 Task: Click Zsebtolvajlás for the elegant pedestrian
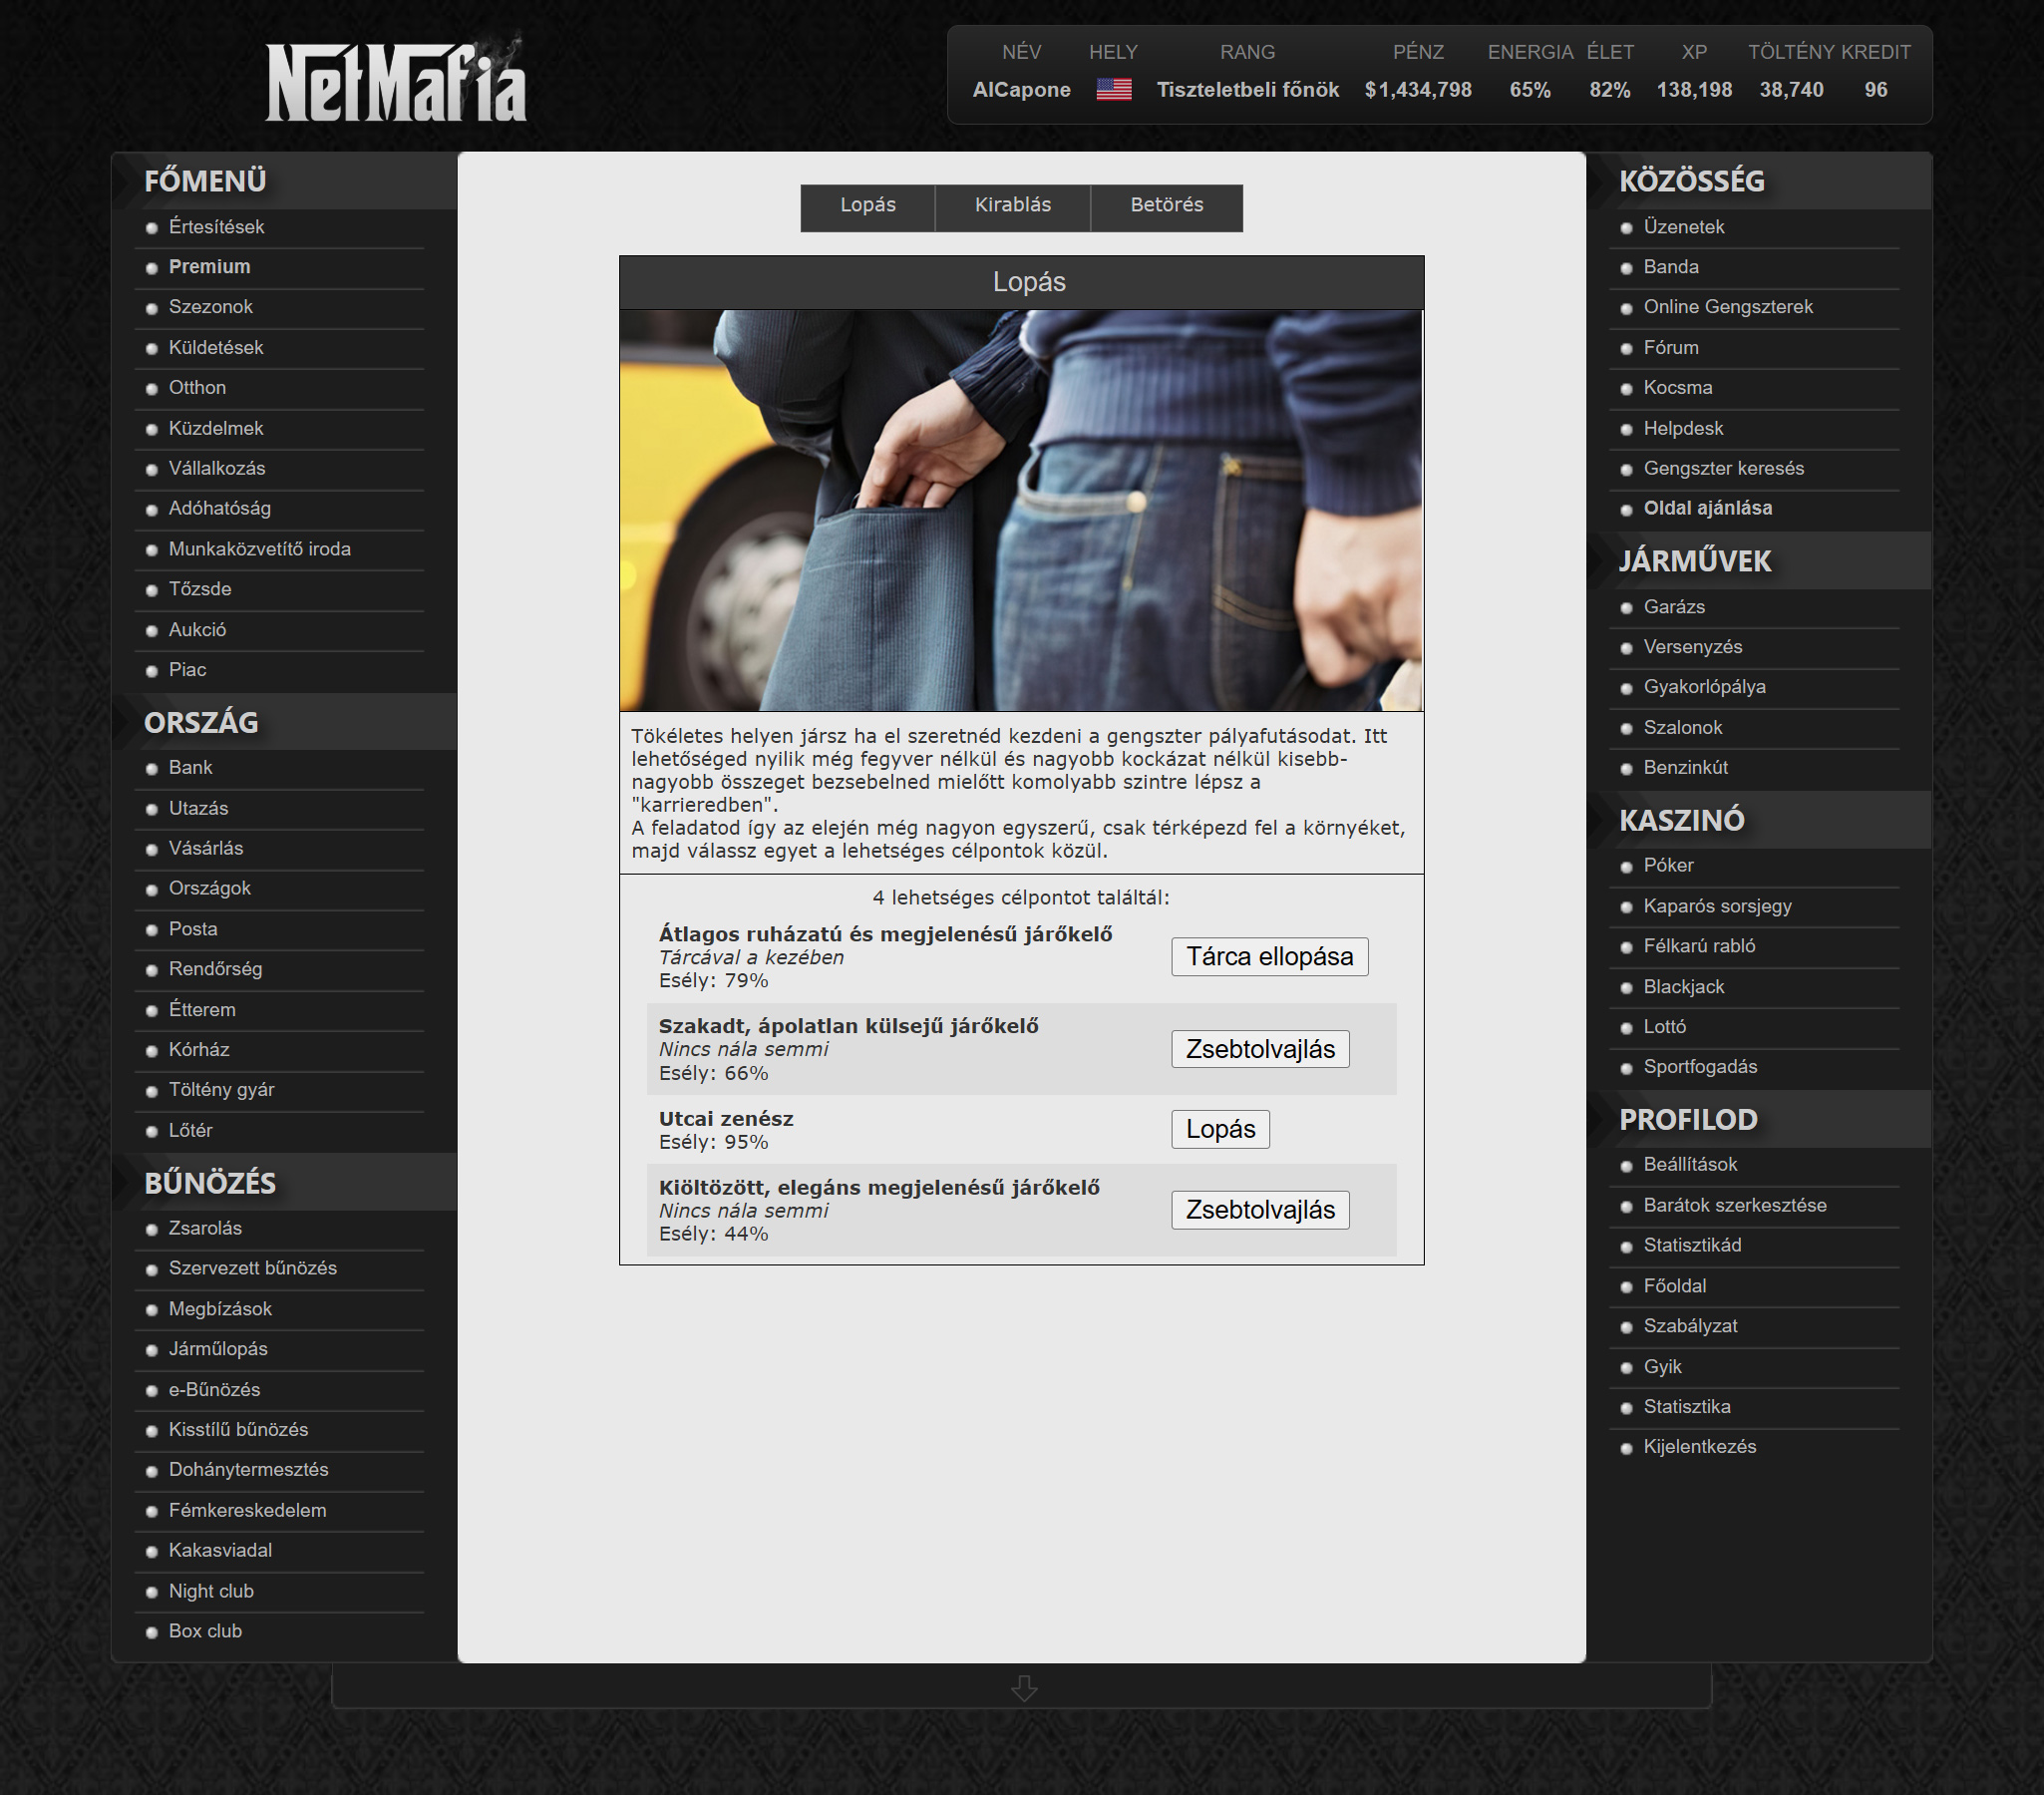click(x=1259, y=1210)
